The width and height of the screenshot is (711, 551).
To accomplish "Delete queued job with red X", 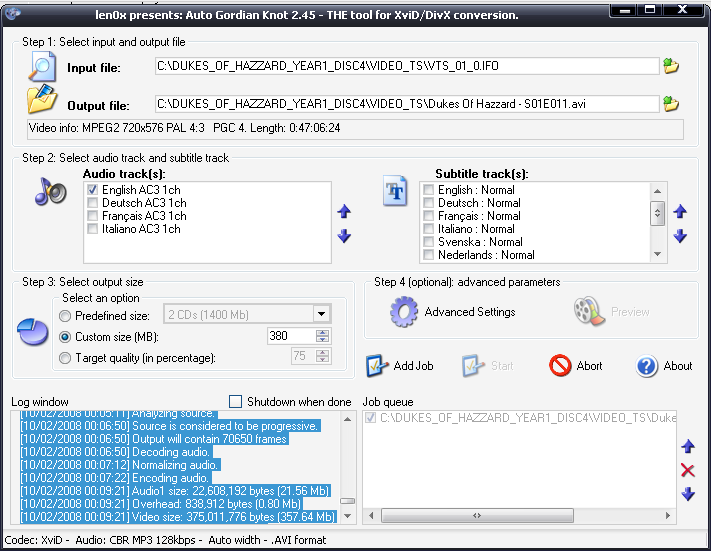I will point(688,470).
